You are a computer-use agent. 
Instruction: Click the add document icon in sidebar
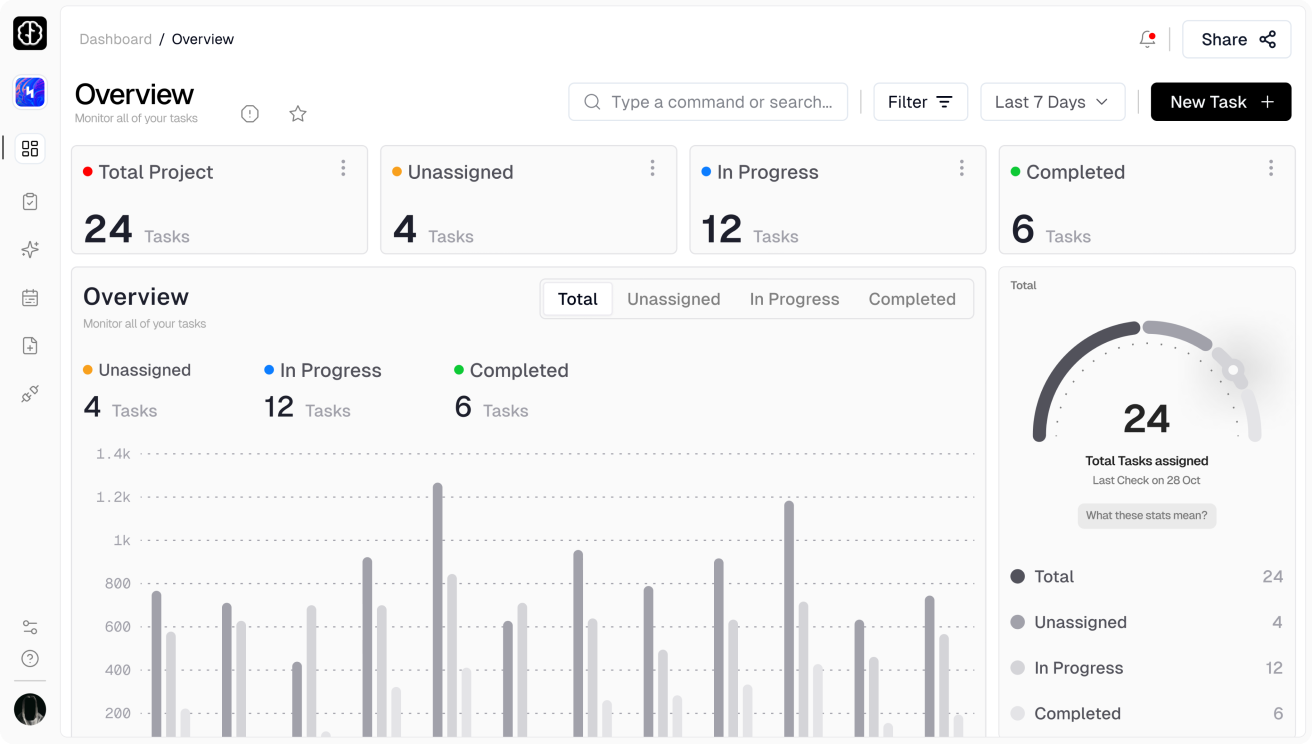30,346
